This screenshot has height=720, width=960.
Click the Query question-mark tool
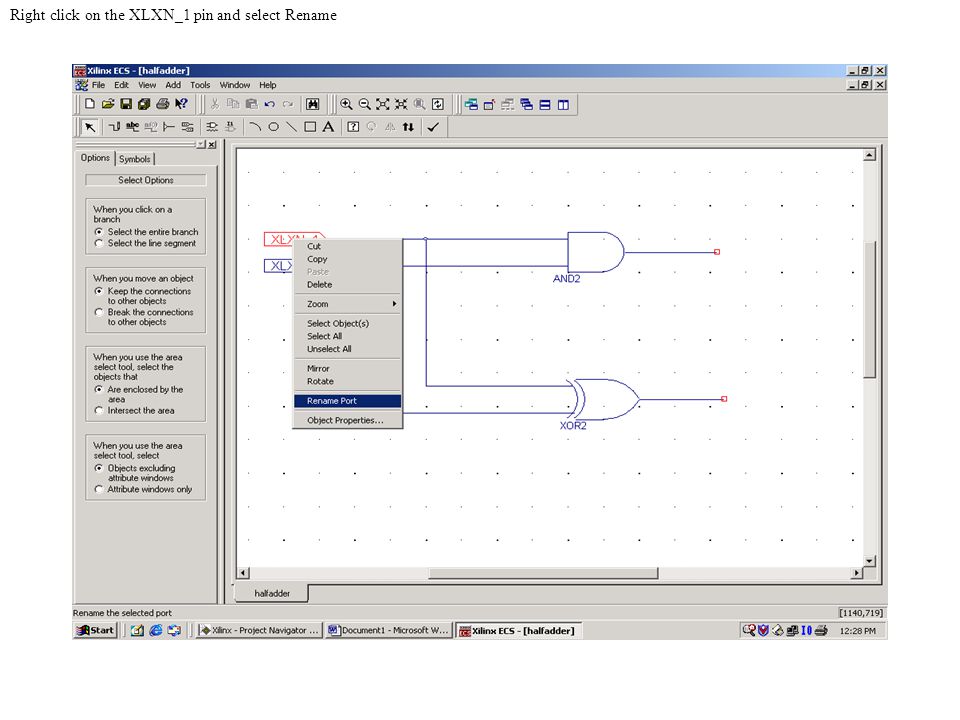(353, 127)
